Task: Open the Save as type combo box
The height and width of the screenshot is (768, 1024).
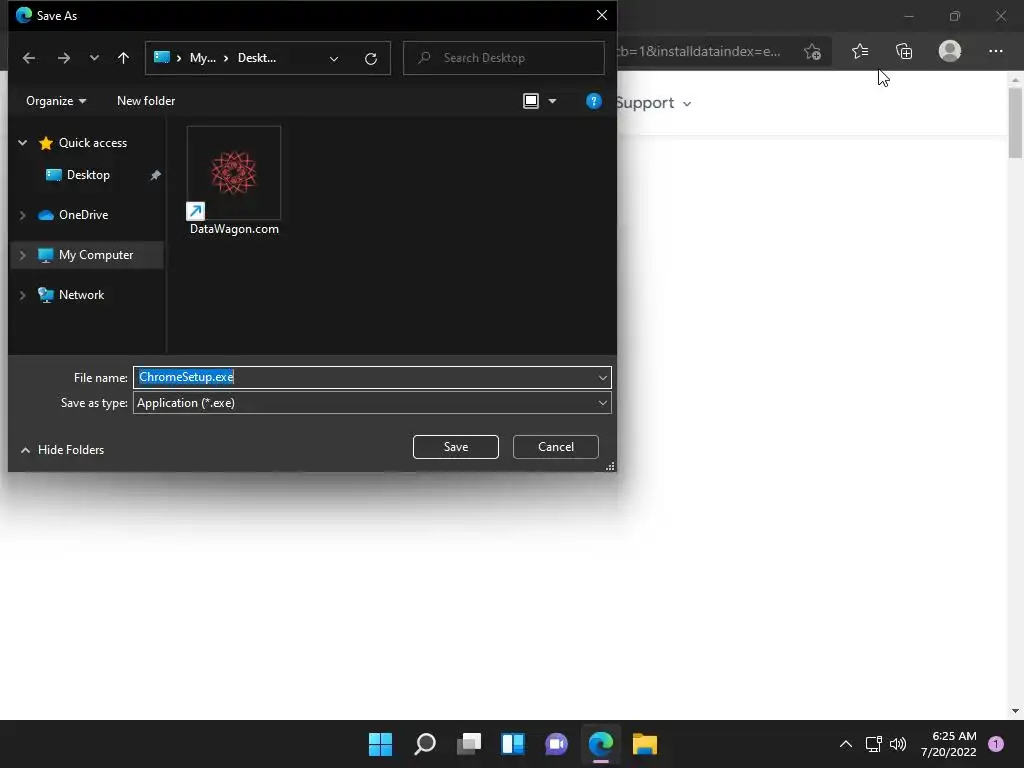Action: point(372,403)
